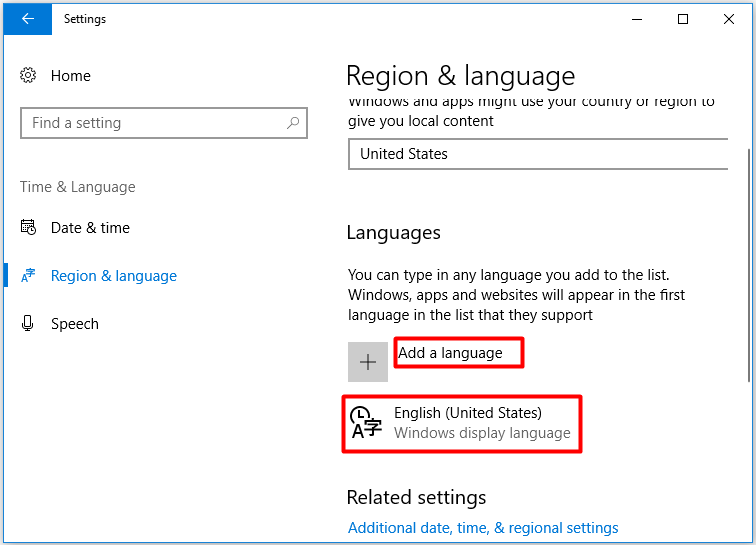Click the back arrow in title bar

pyautogui.click(x=27, y=19)
